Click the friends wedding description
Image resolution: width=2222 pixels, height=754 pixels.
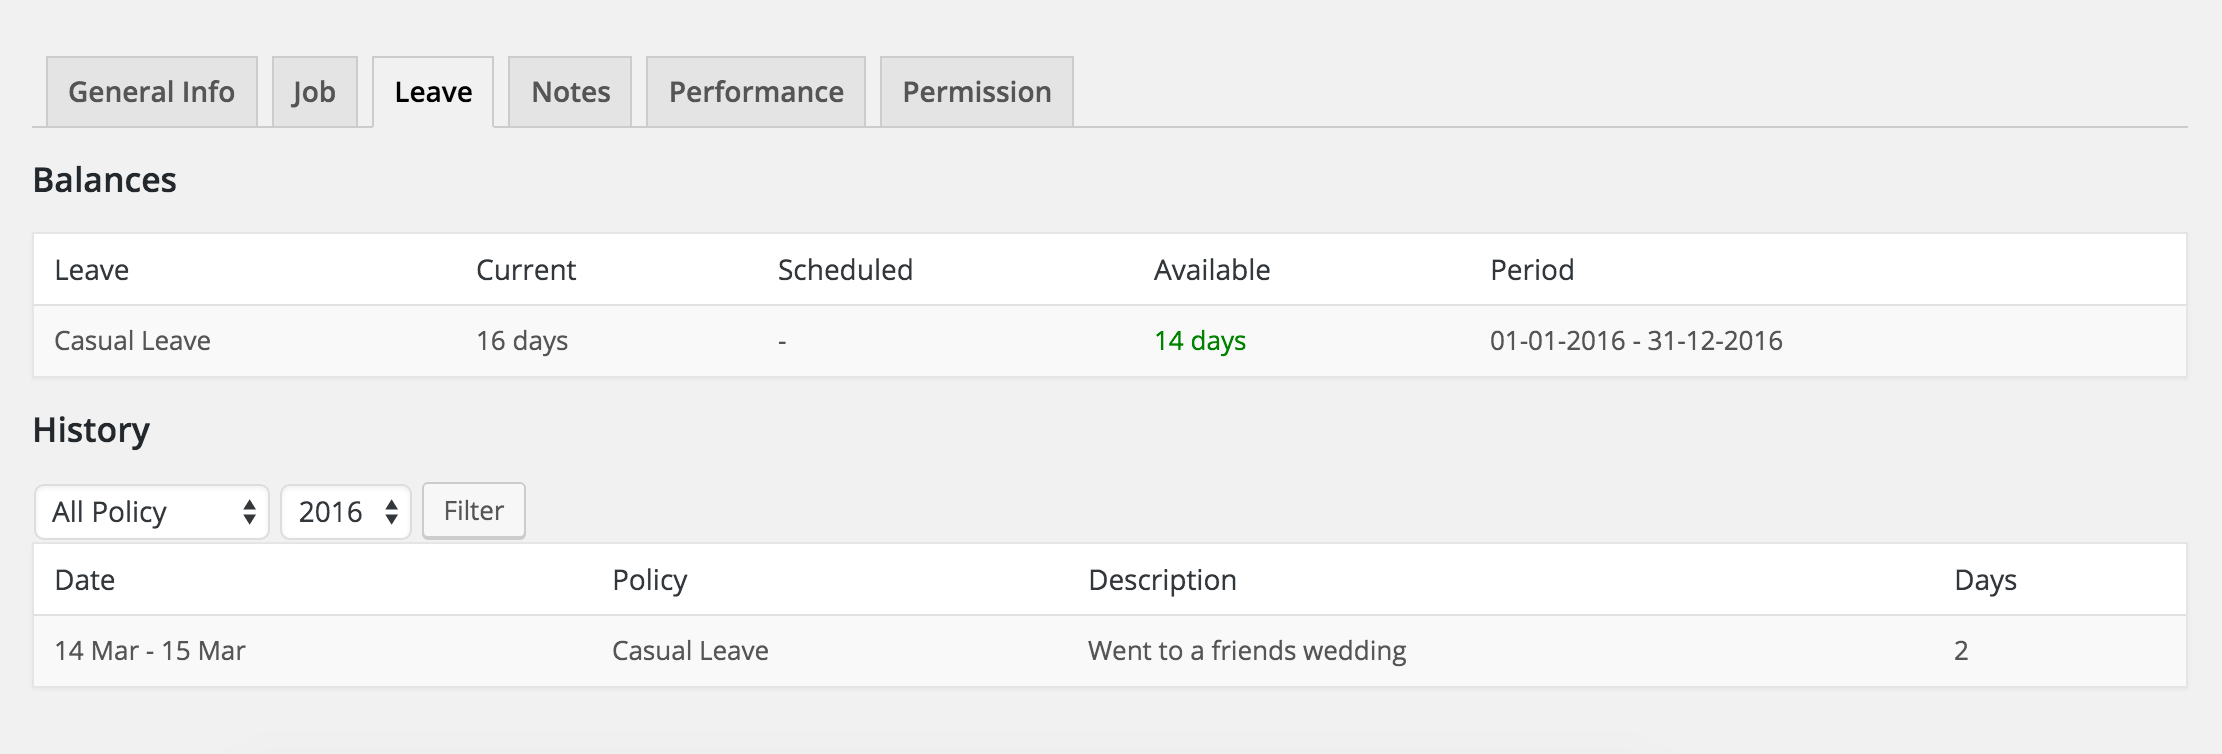pyautogui.click(x=1247, y=651)
